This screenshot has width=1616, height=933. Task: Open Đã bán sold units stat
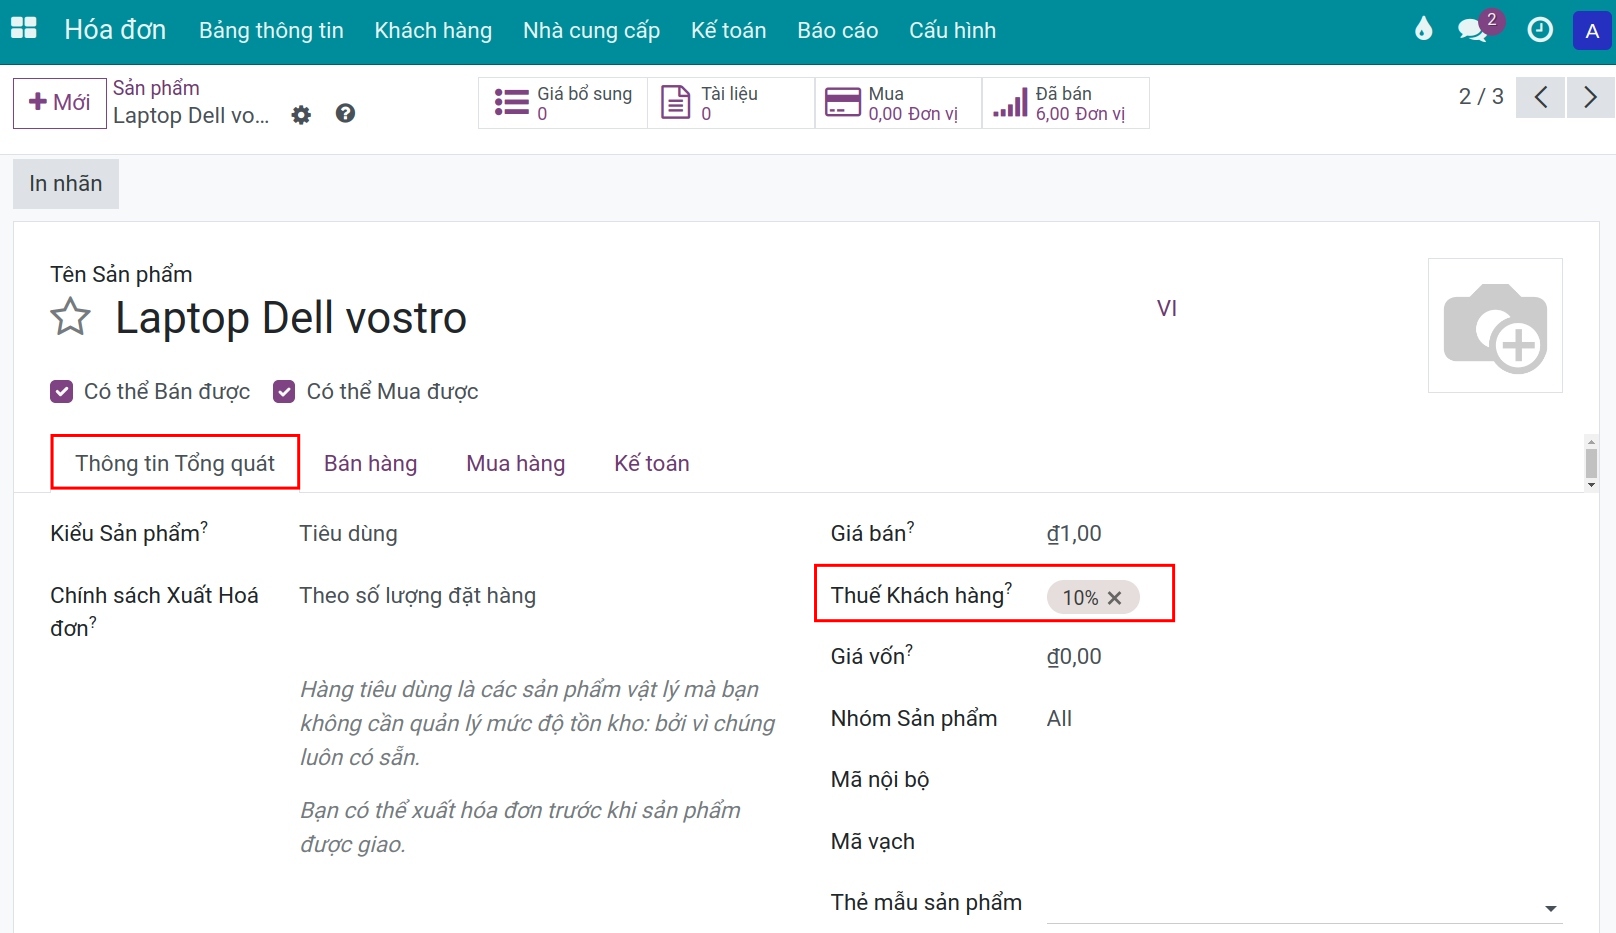click(1066, 103)
